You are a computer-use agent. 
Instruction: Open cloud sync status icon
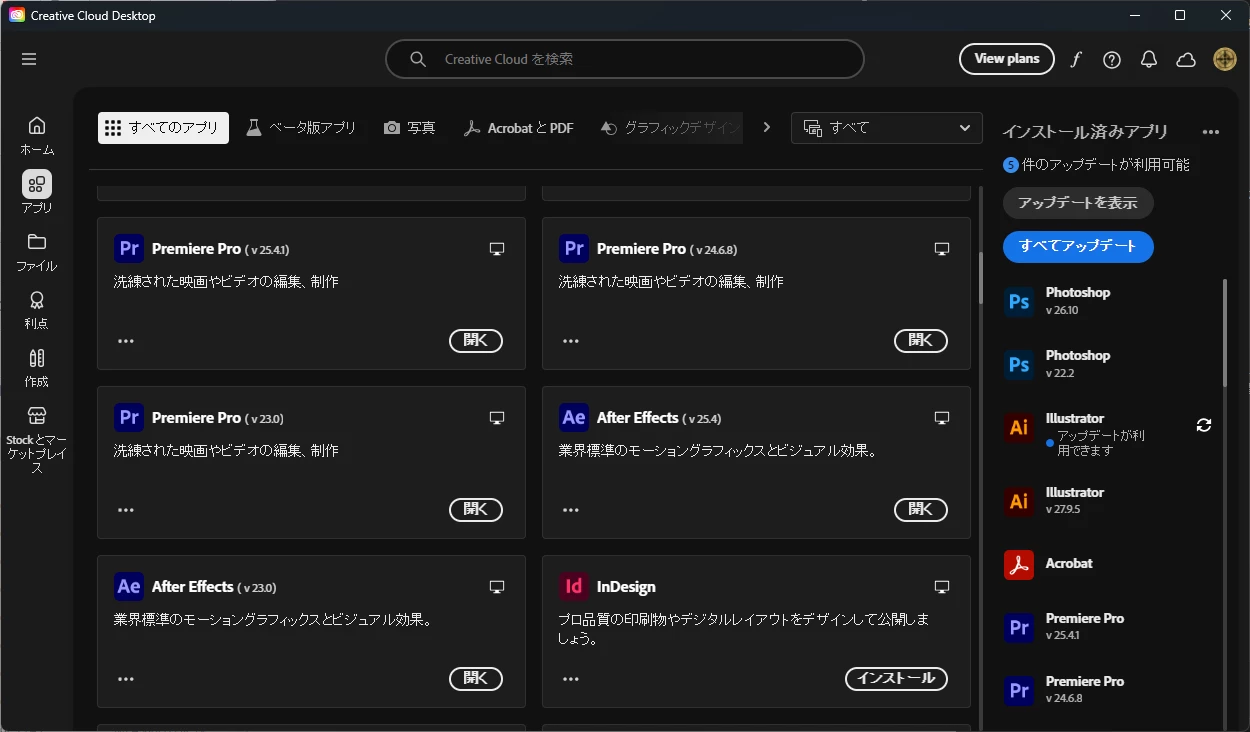[x=1186, y=59]
